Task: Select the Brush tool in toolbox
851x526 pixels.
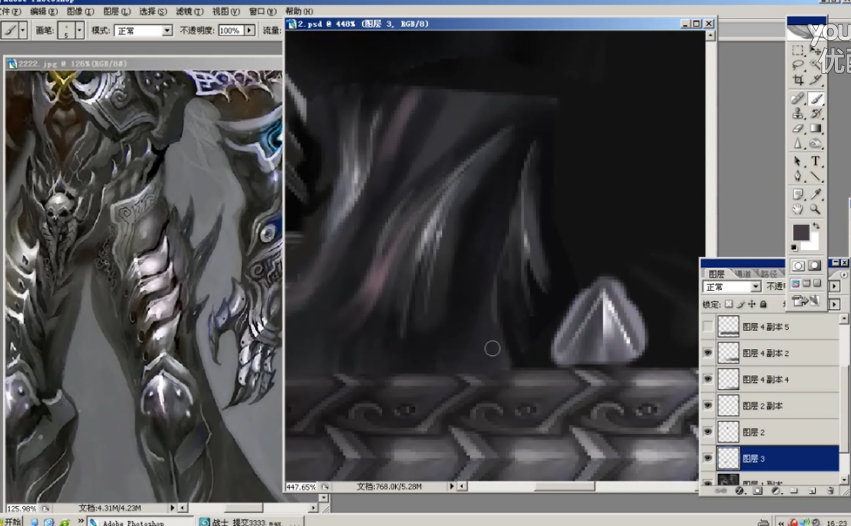Action: tap(815, 98)
